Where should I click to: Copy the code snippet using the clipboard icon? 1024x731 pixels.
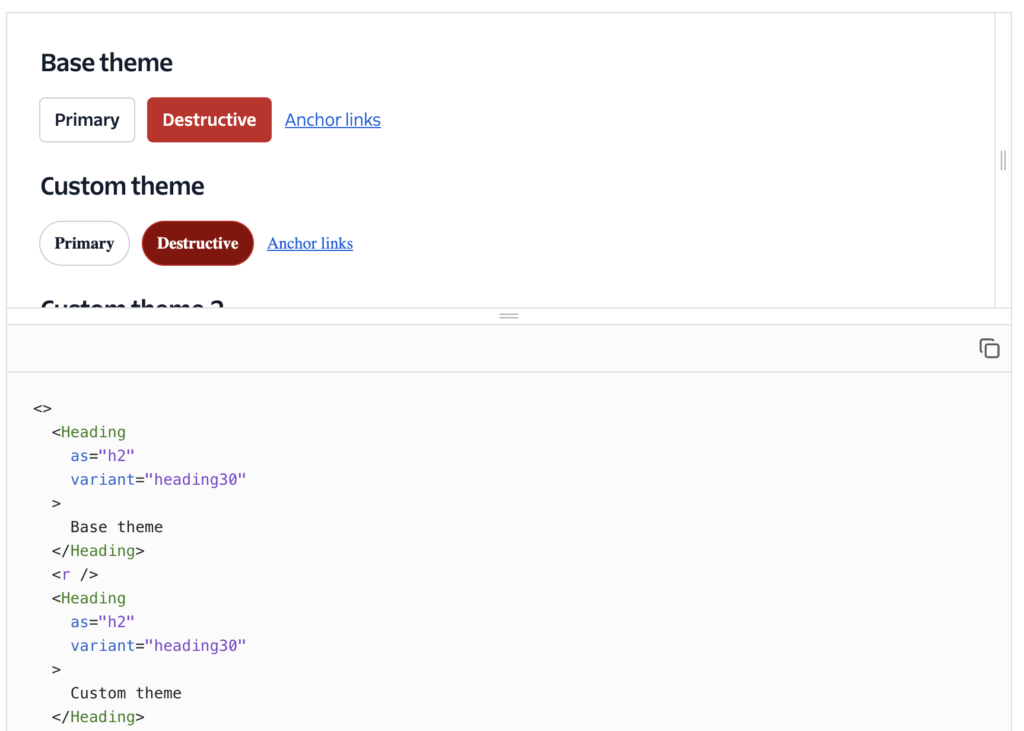pos(989,348)
